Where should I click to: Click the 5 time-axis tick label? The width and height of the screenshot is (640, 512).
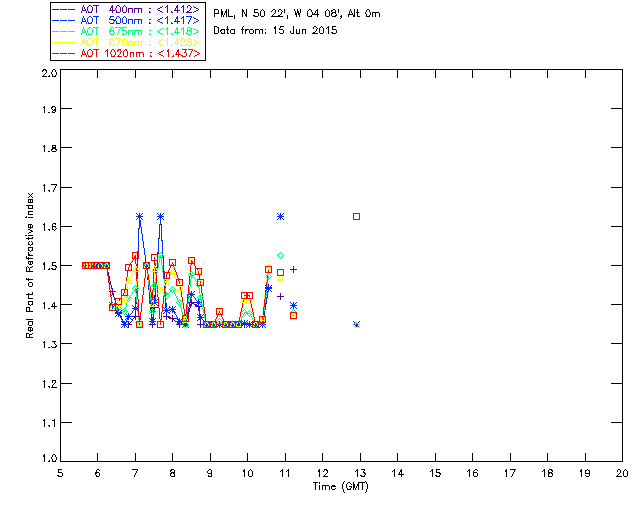click(x=60, y=473)
